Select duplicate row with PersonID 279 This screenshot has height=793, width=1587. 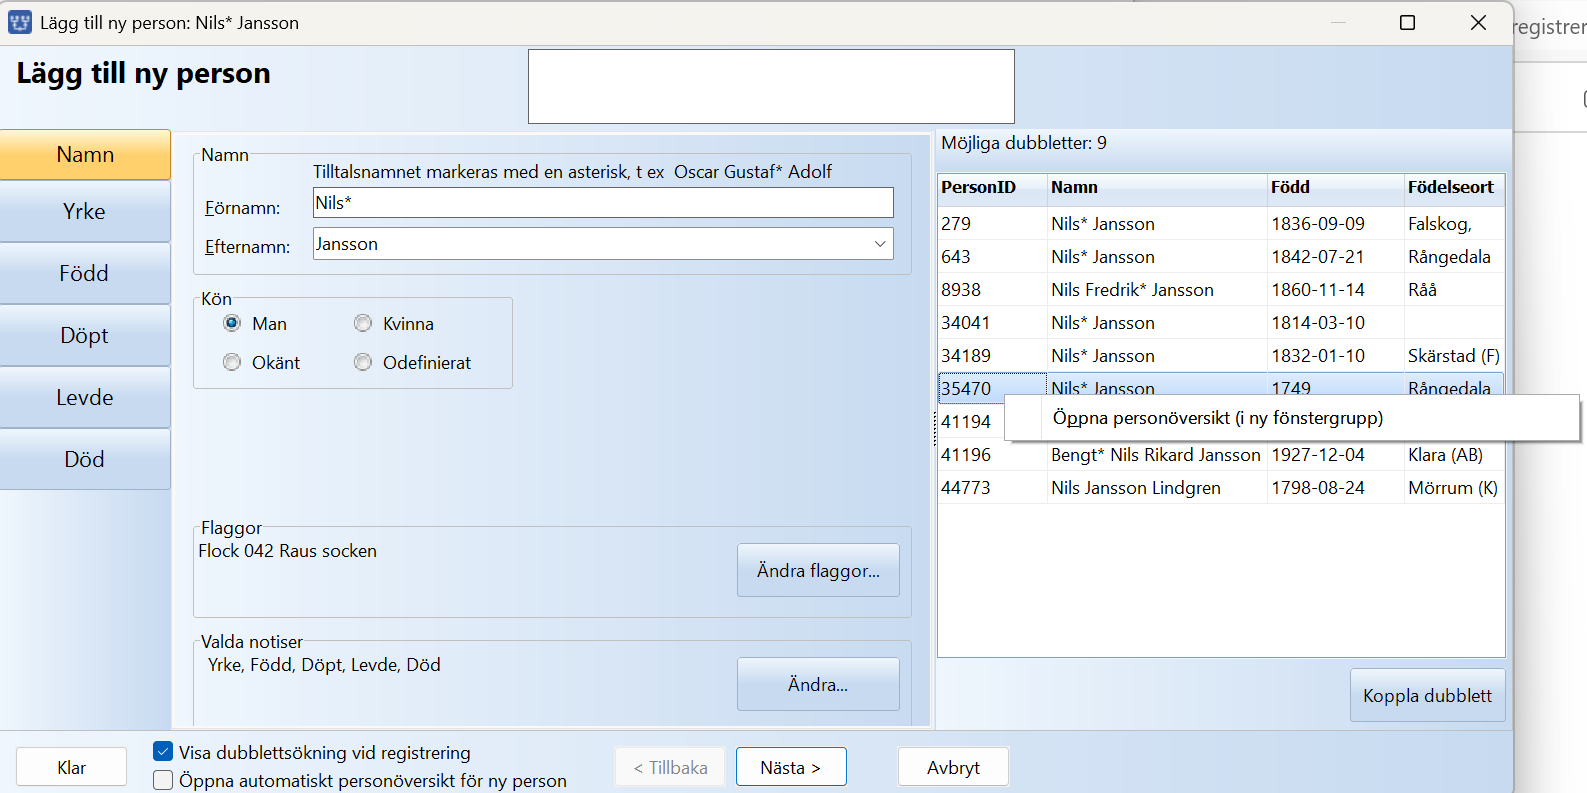[x=1221, y=224]
